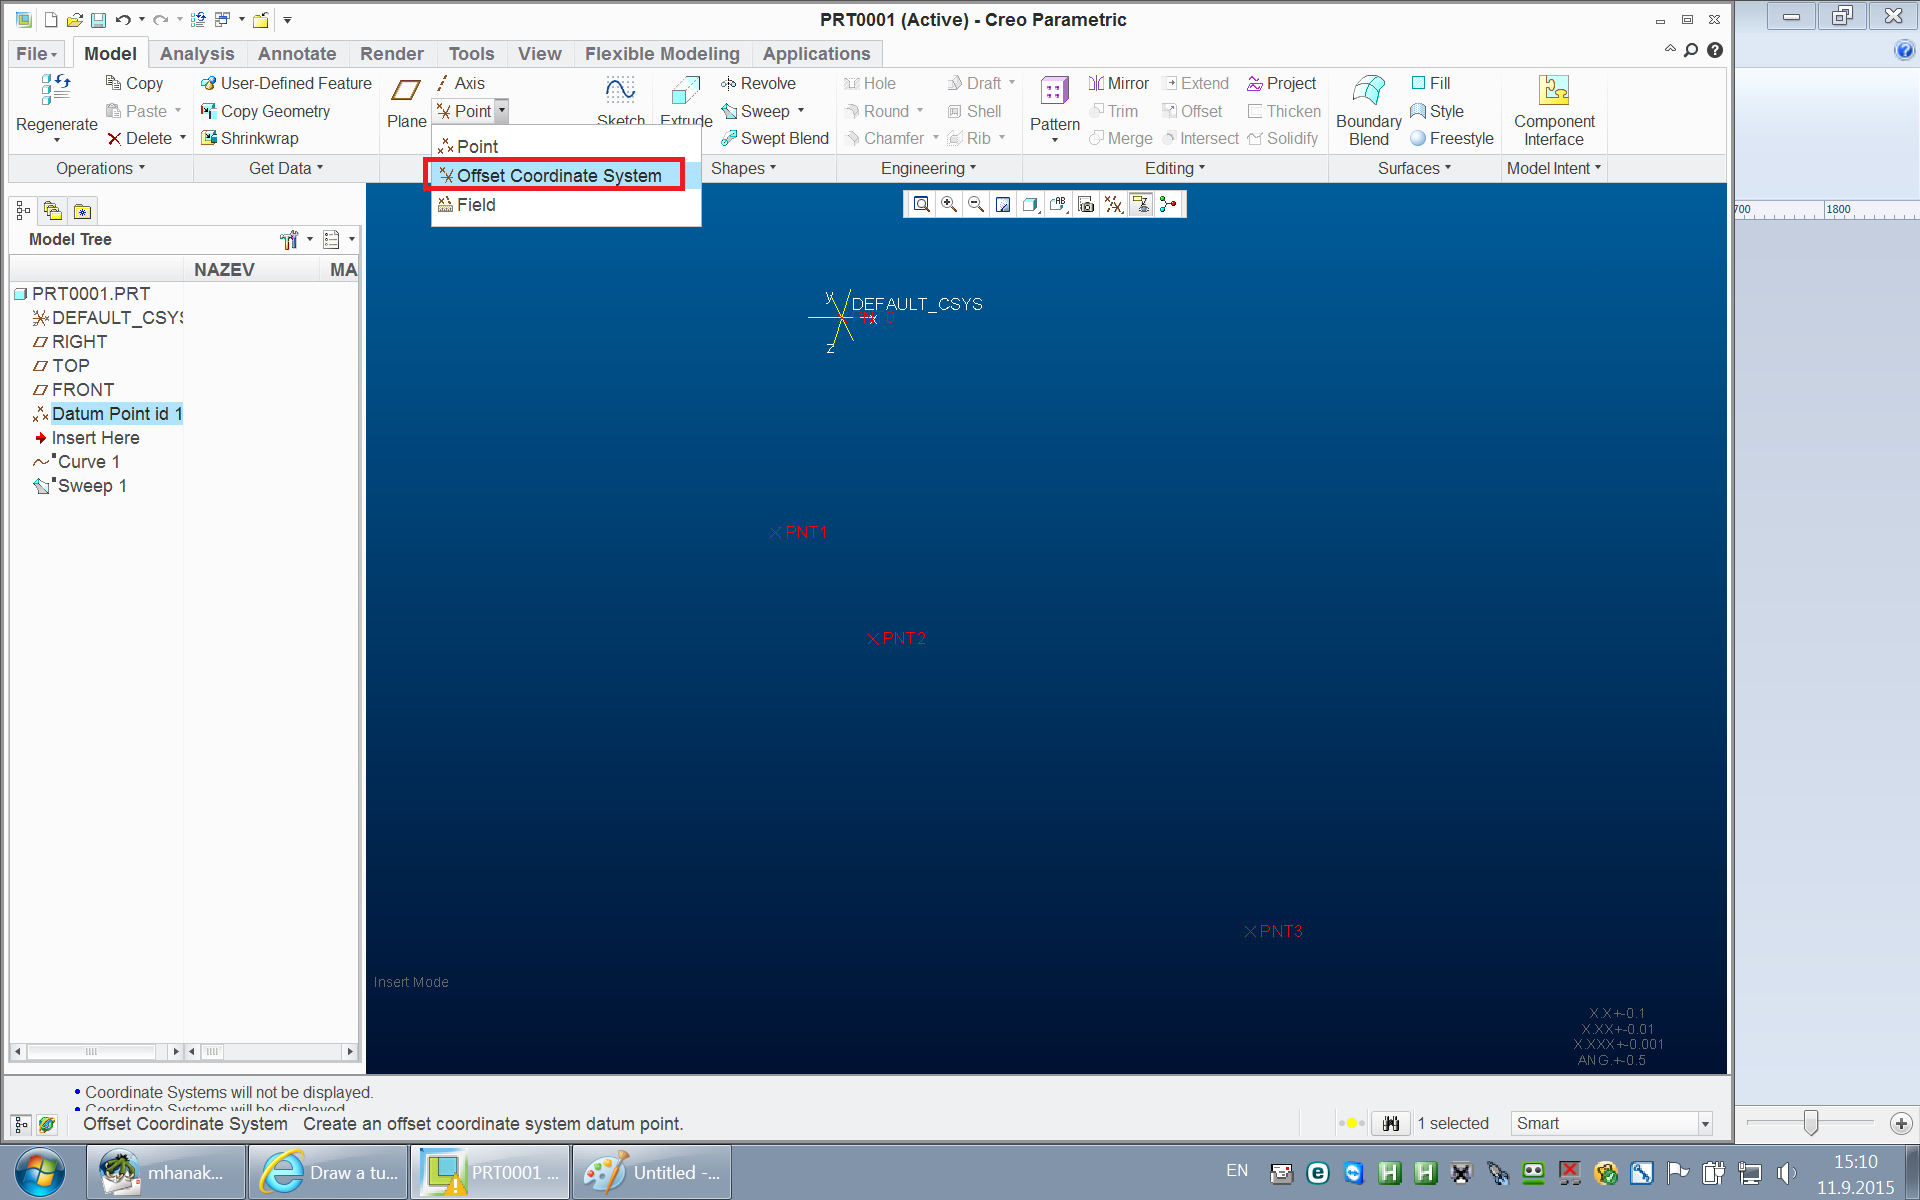
Task: Open the Creo help question mark icon
Action: [1715, 50]
